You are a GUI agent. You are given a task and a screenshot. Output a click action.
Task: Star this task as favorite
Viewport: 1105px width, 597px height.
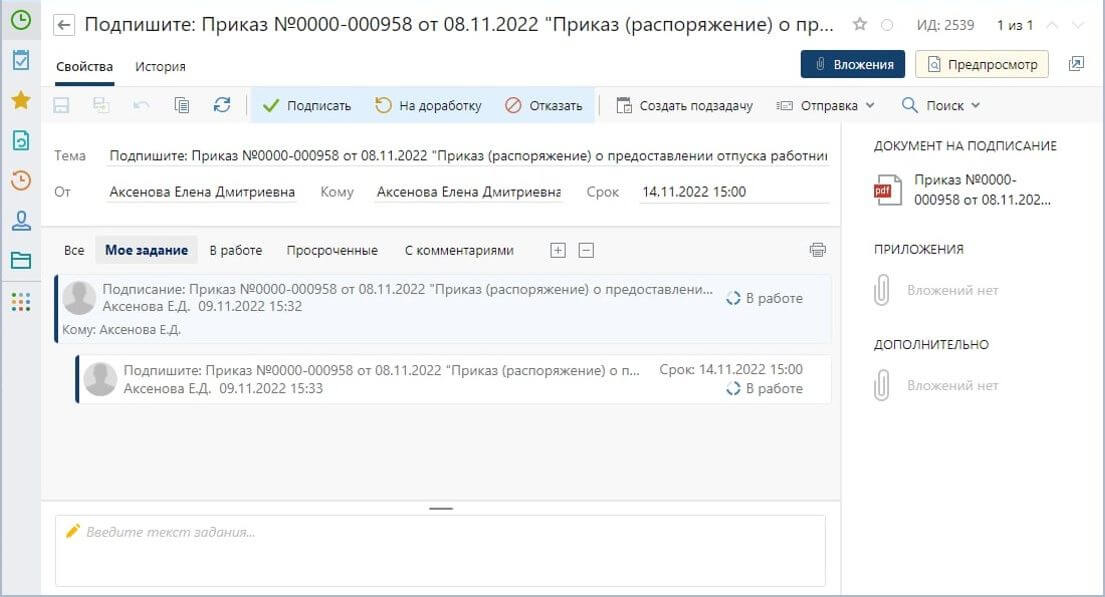860,25
